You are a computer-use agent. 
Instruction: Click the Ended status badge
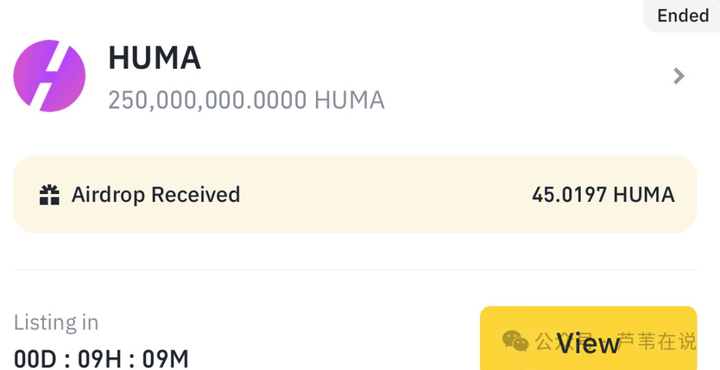pyautogui.click(x=683, y=16)
